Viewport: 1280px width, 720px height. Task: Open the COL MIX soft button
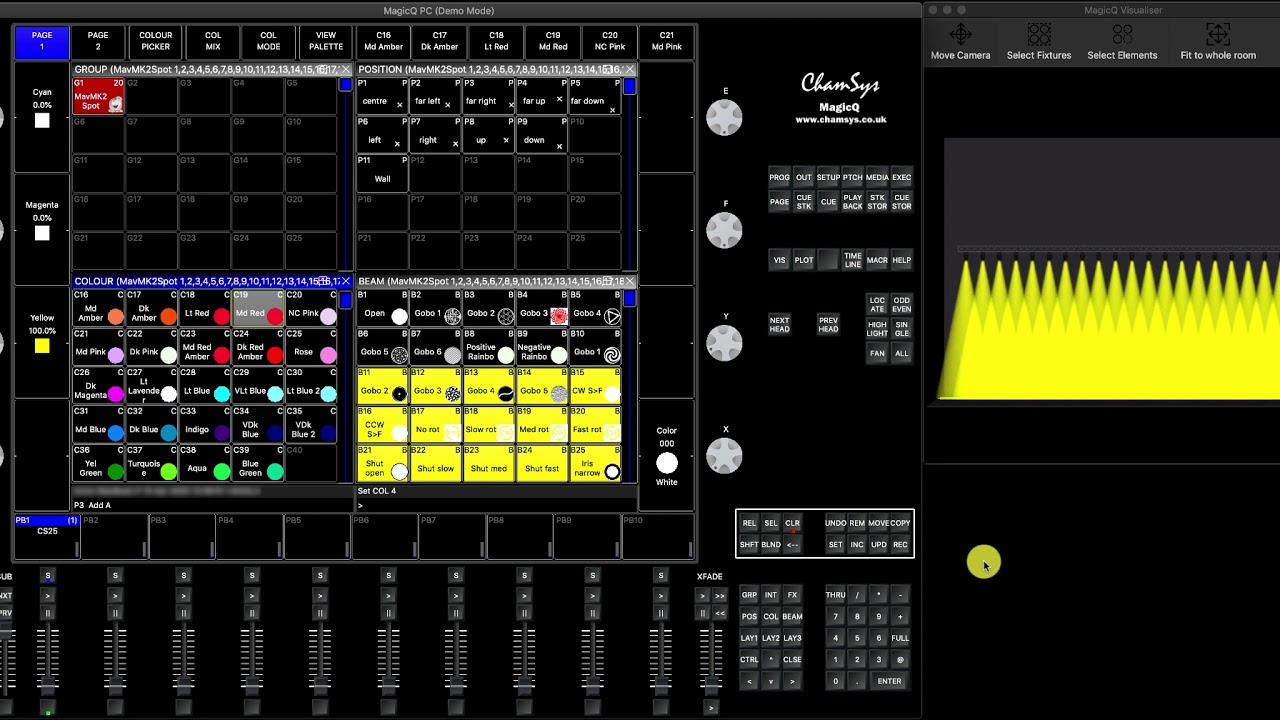(x=212, y=41)
